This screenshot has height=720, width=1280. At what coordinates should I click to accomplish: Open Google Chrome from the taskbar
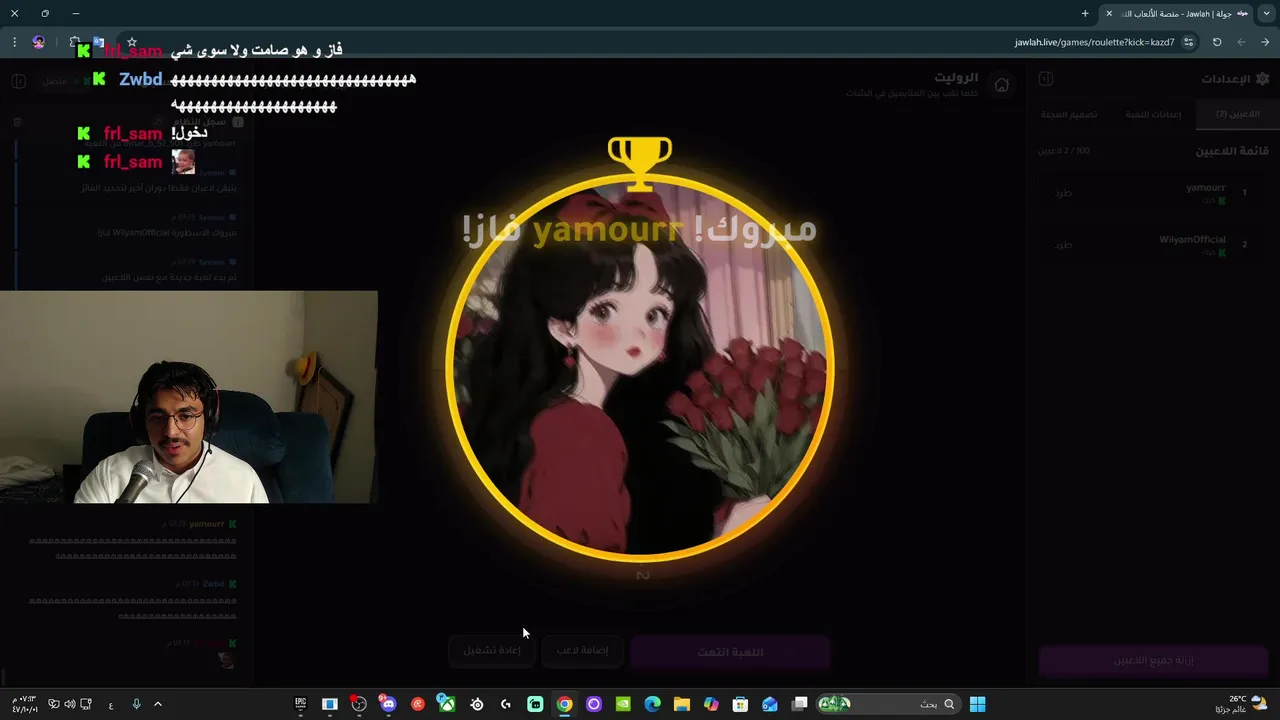[564, 704]
